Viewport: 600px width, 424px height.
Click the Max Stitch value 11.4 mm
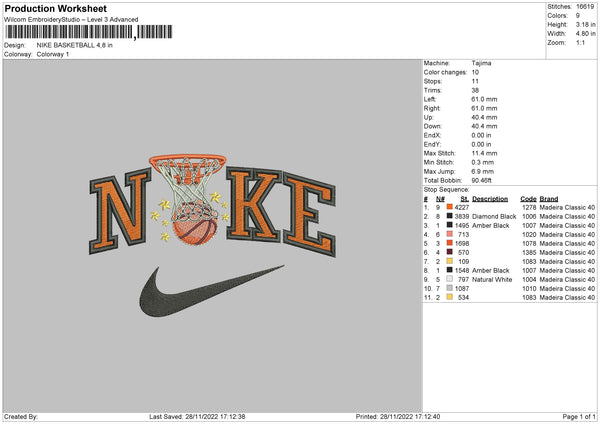pyautogui.click(x=484, y=153)
